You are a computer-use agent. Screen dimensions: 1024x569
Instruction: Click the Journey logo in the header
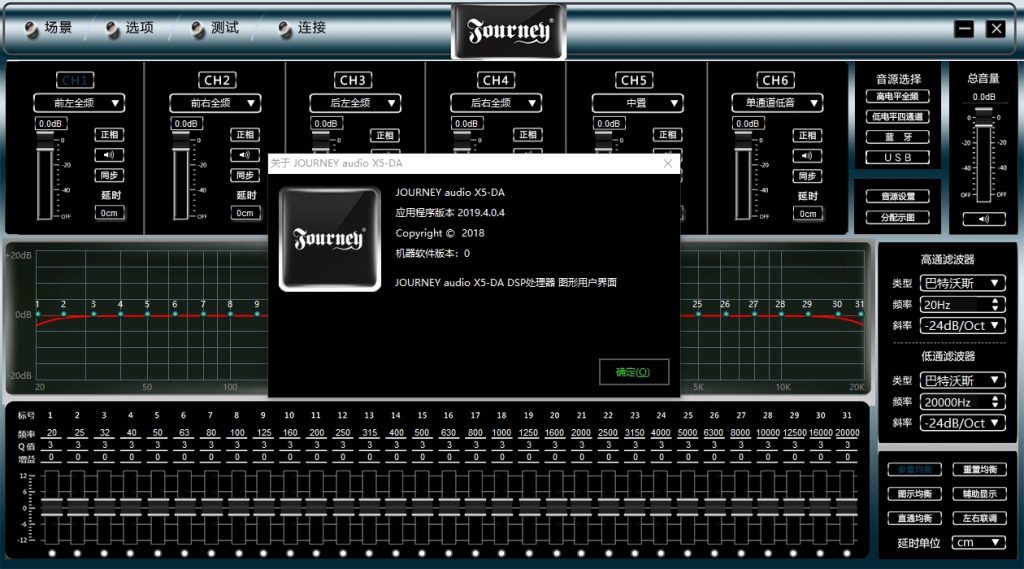tap(509, 31)
